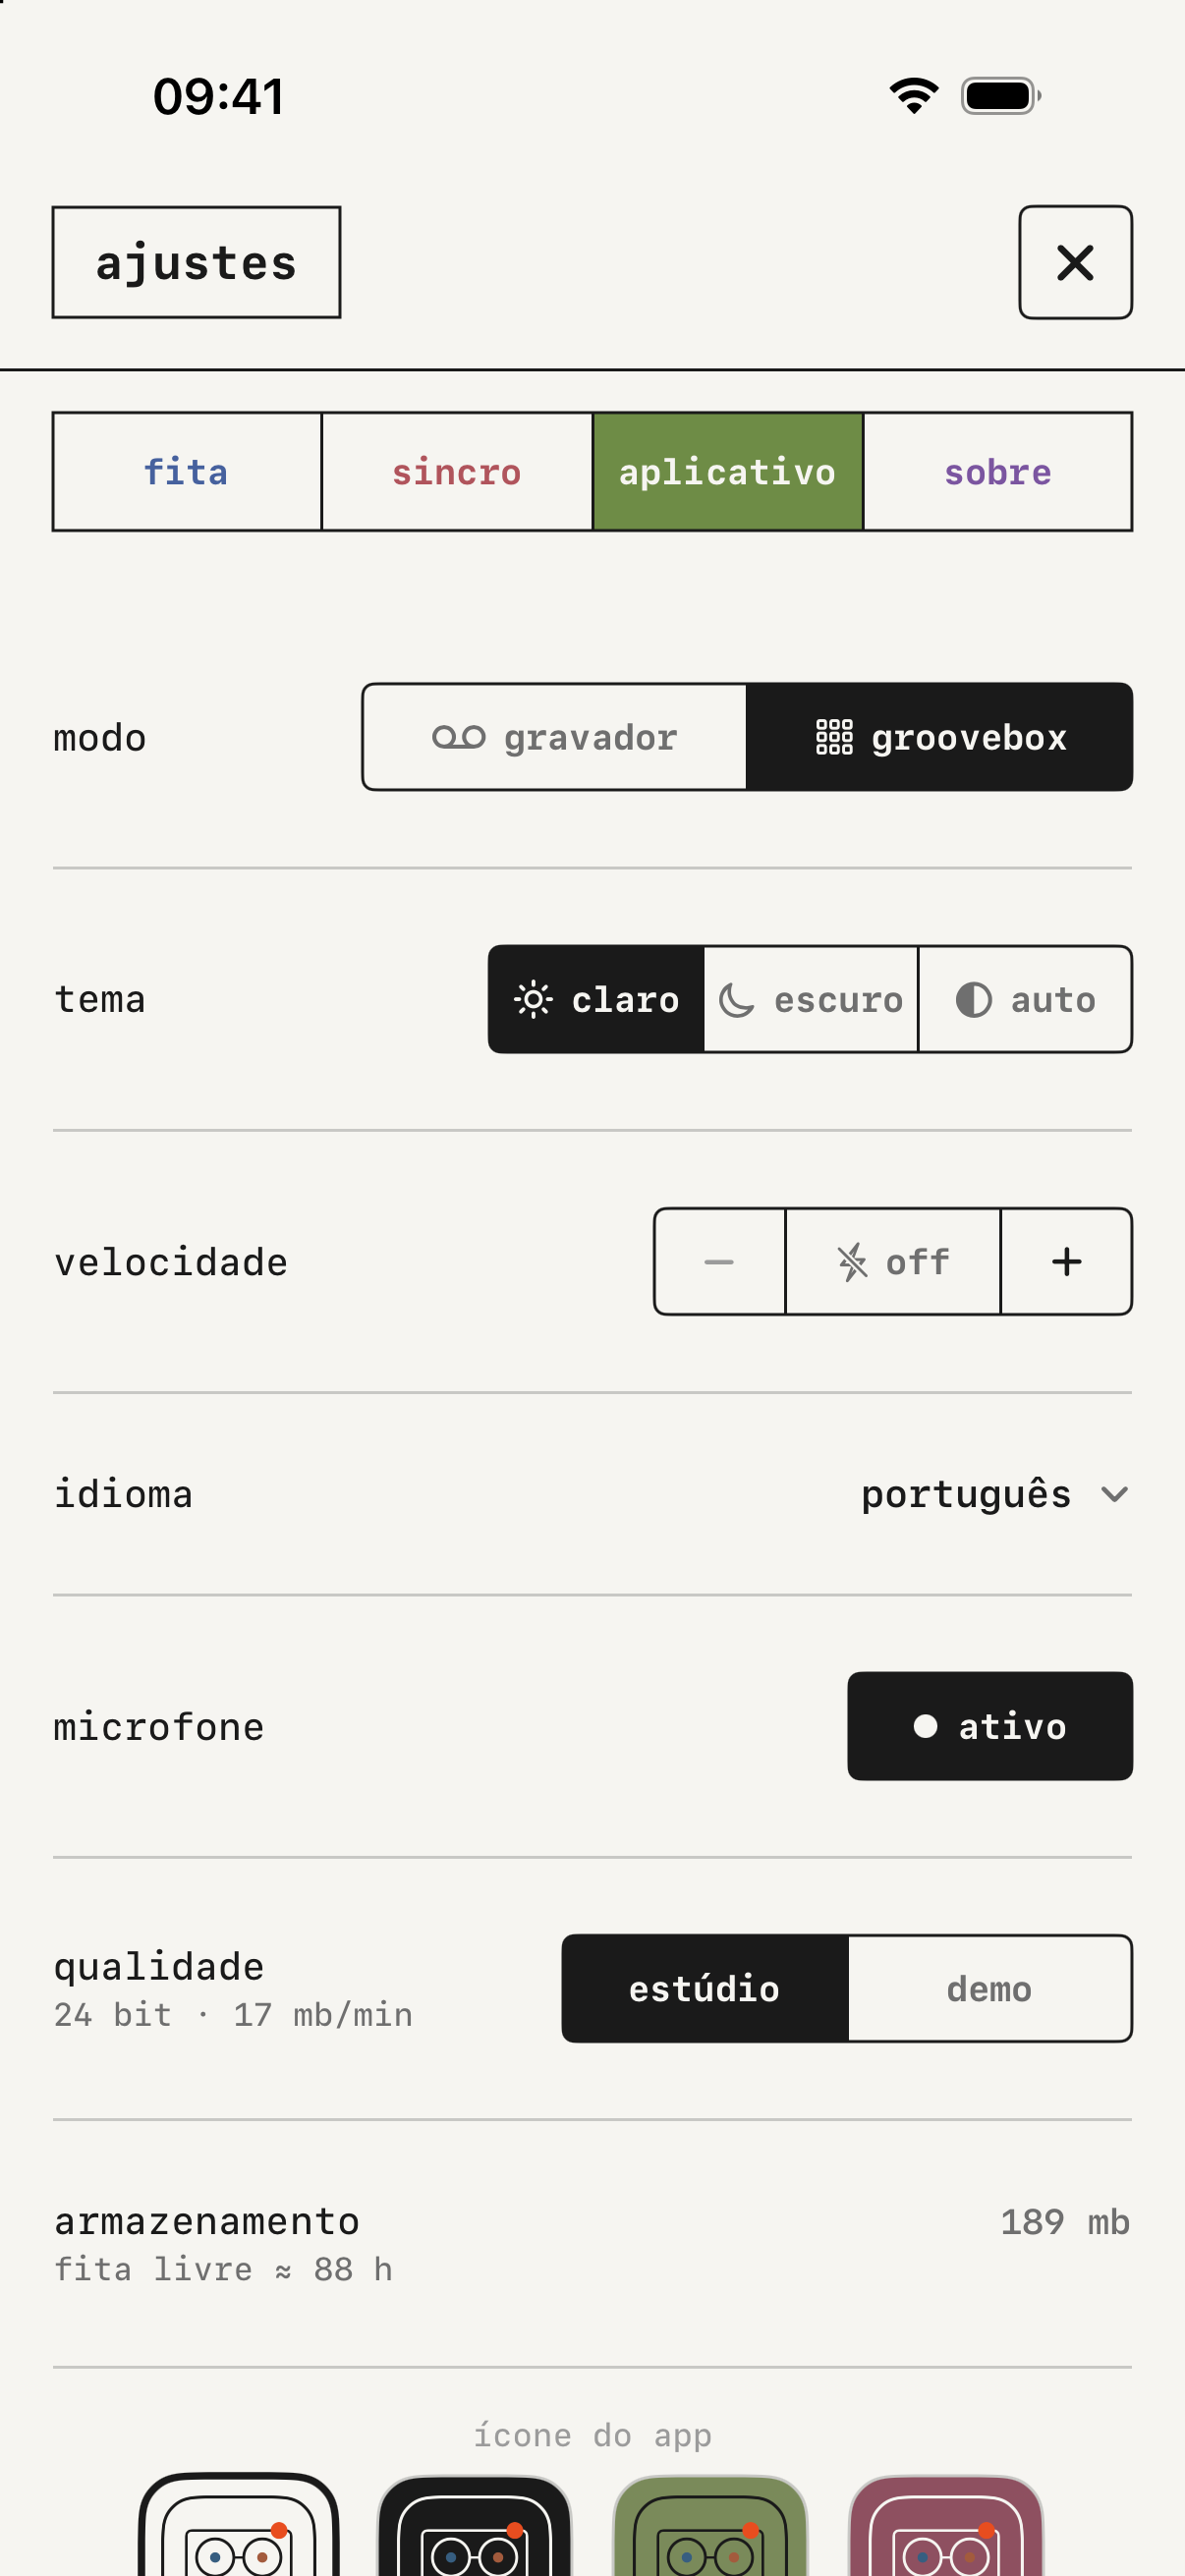Set tema to escuro
This screenshot has height=2576, width=1185.
[x=811, y=999]
